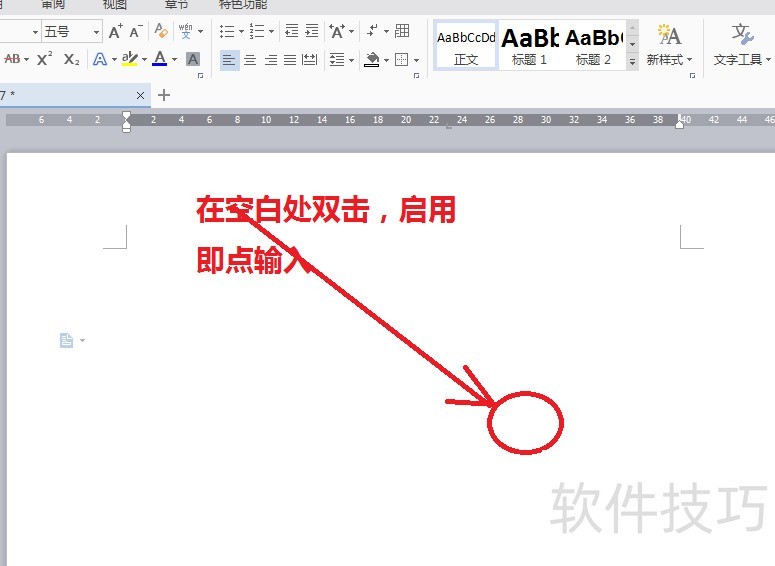Toggle superscript X² formatting
Image resolution: width=775 pixels, height=566 pixels.
point(44,59)
